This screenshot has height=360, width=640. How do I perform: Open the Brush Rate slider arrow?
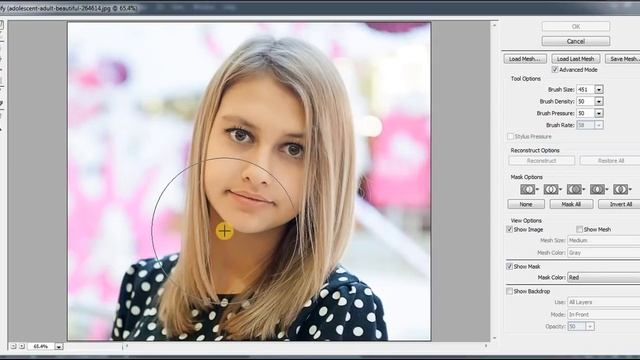(599, 125)
